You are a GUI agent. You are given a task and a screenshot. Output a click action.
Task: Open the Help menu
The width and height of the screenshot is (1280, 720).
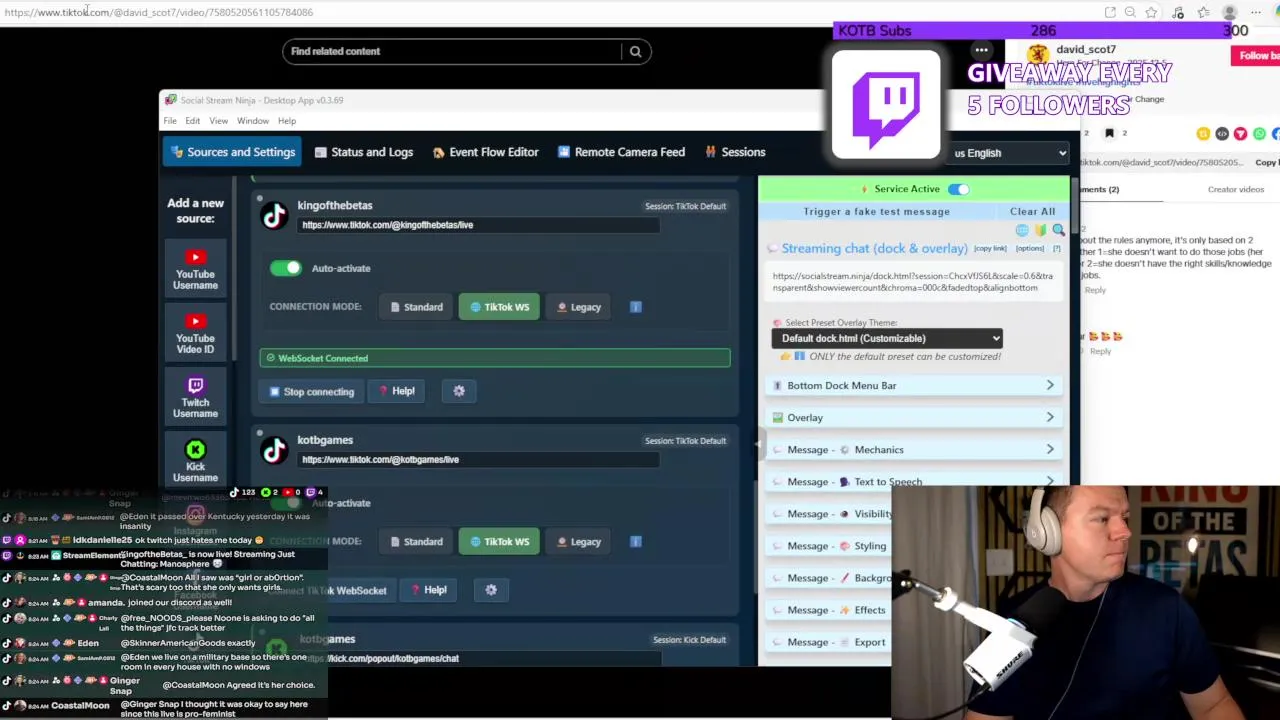[x=287, y=121]
